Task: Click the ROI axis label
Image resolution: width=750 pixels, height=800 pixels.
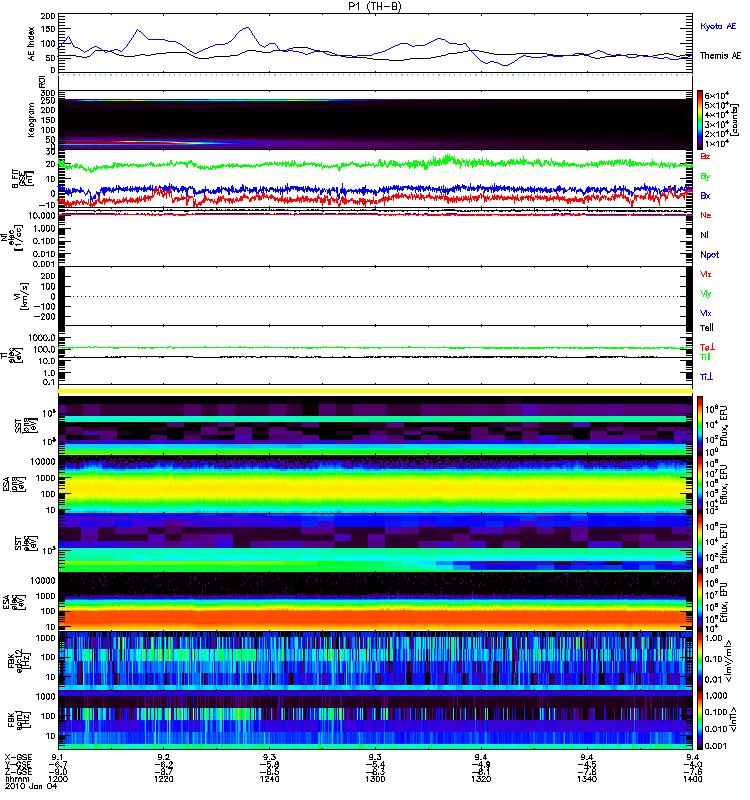Action: tap(42, 82)
